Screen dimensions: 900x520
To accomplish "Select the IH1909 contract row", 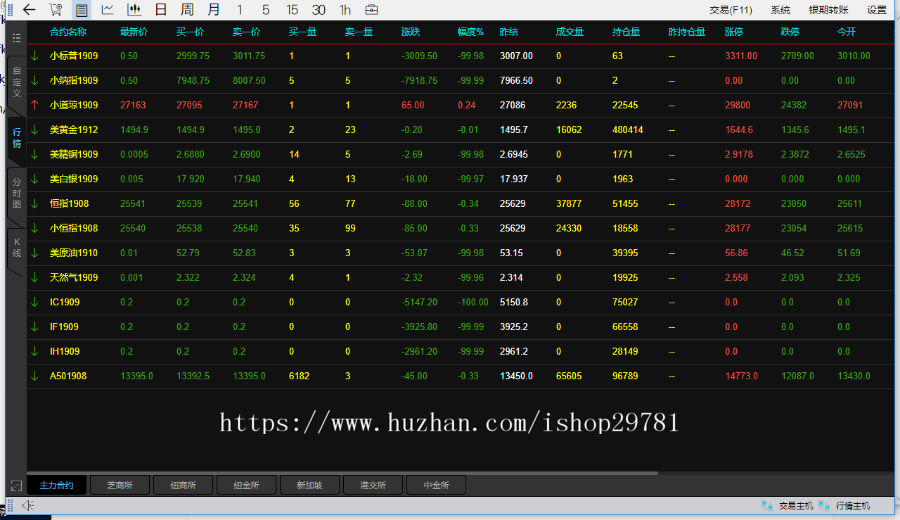I will (460, 352).
